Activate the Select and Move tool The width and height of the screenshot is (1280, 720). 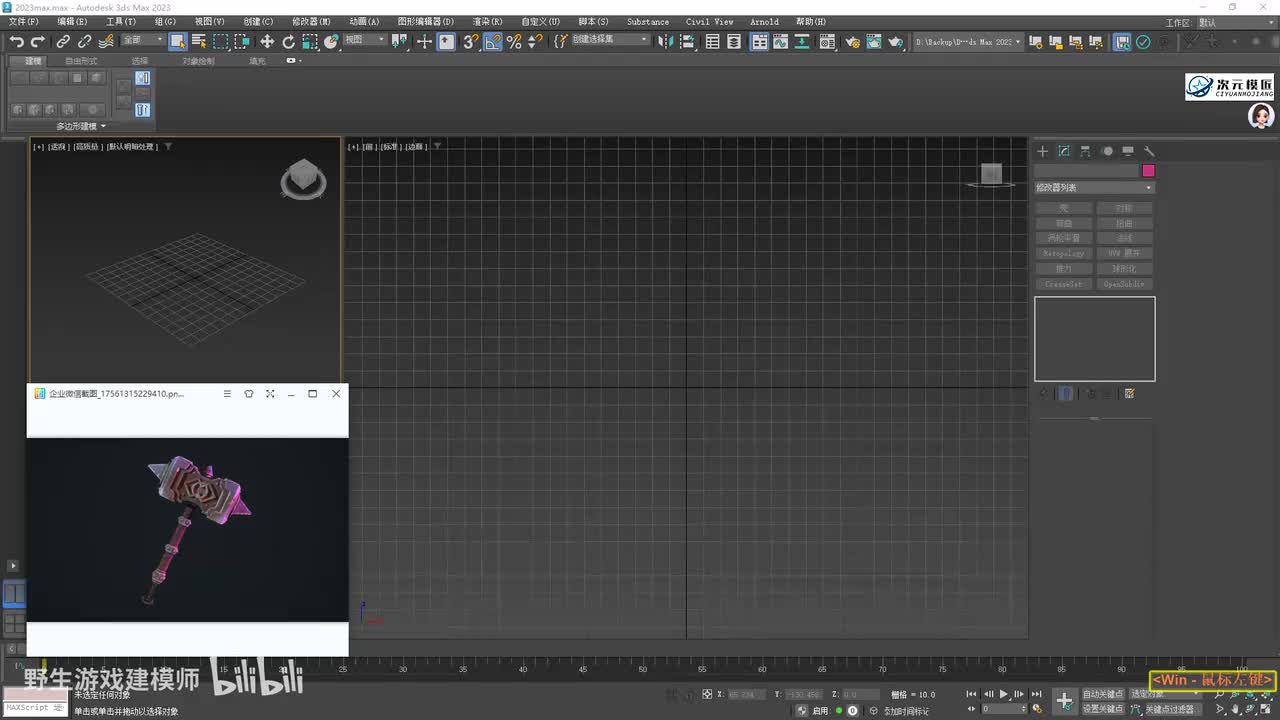267,42
